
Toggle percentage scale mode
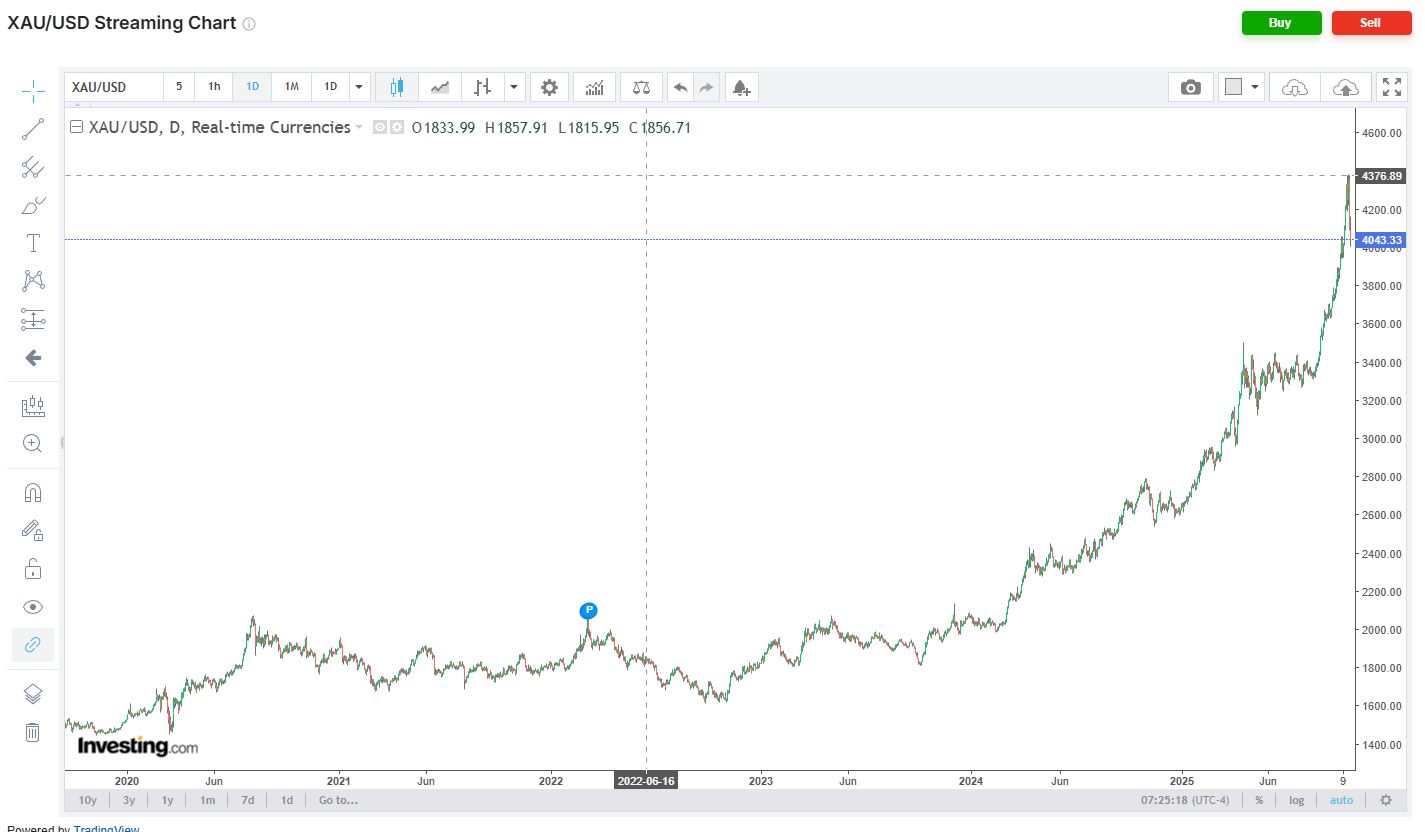point(1259,800)
